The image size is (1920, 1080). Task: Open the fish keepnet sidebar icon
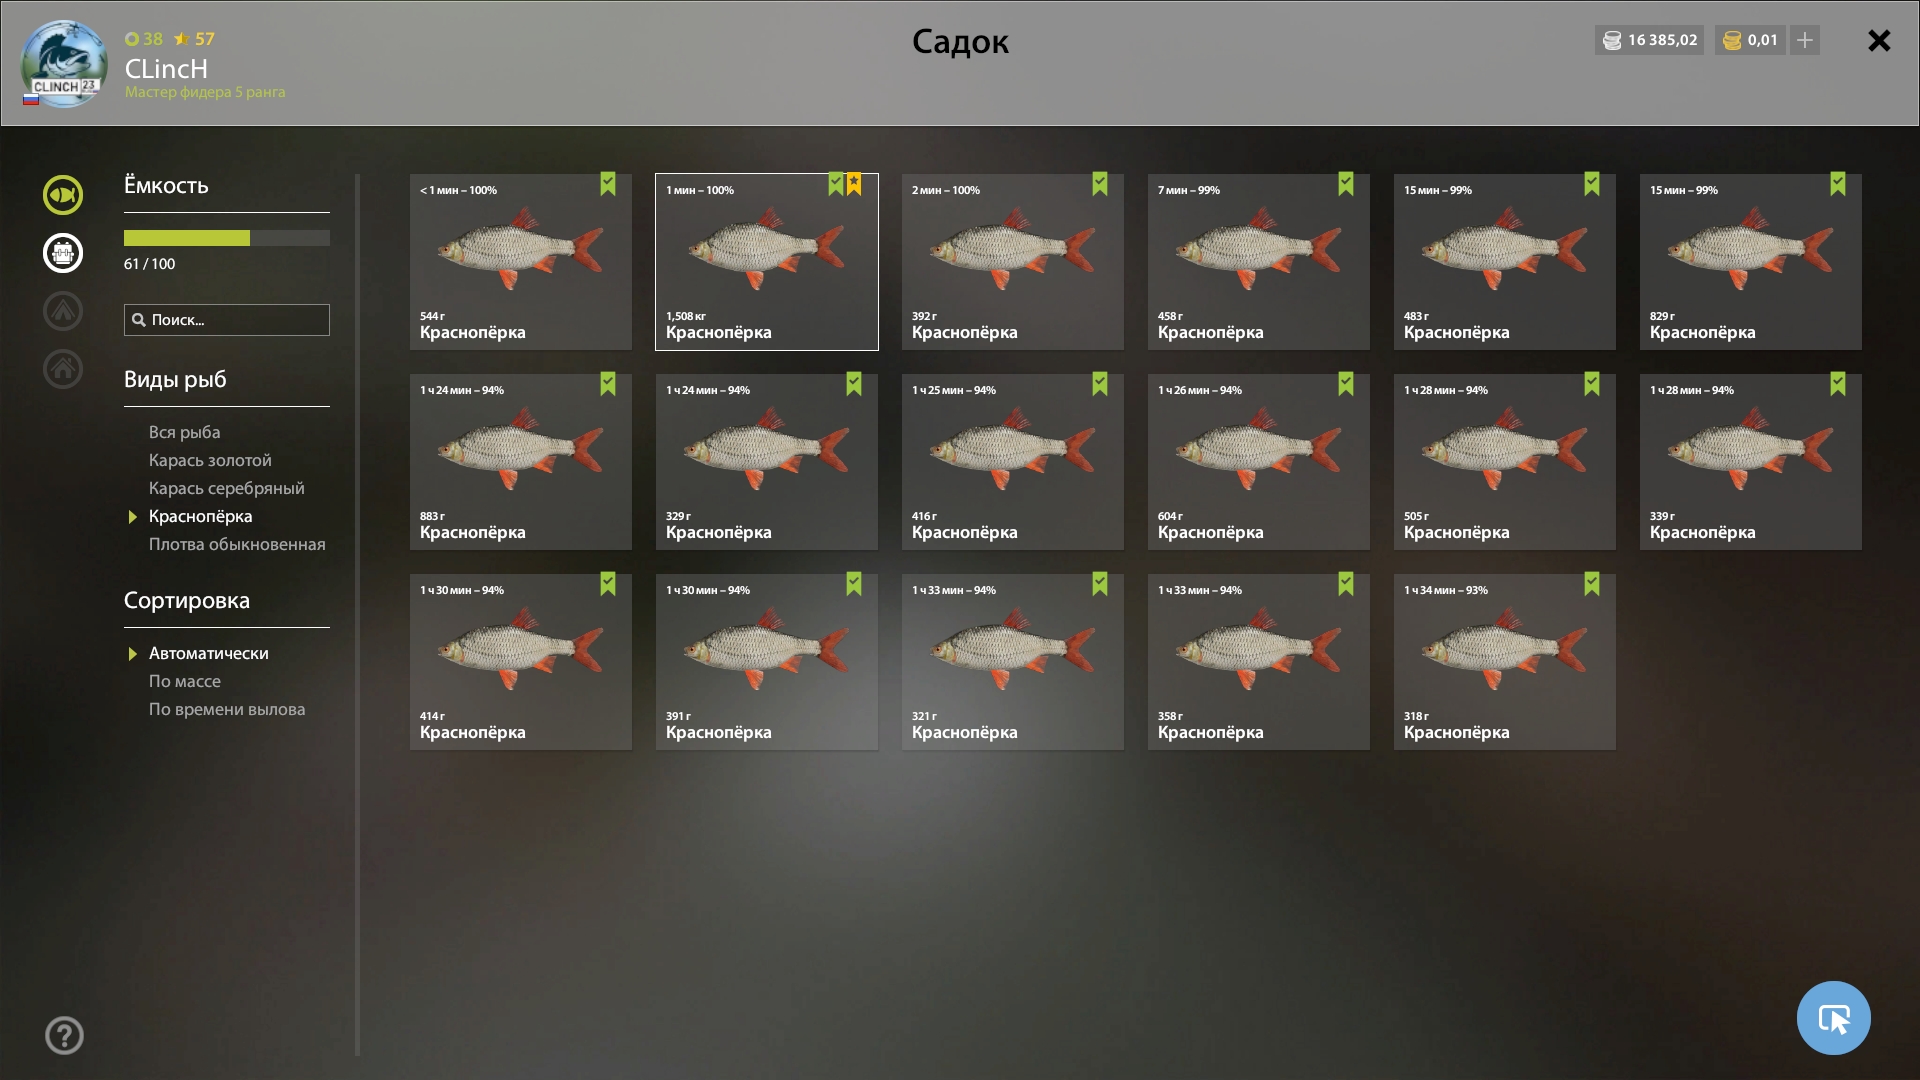pyautogui.click(x=62, y=195)
